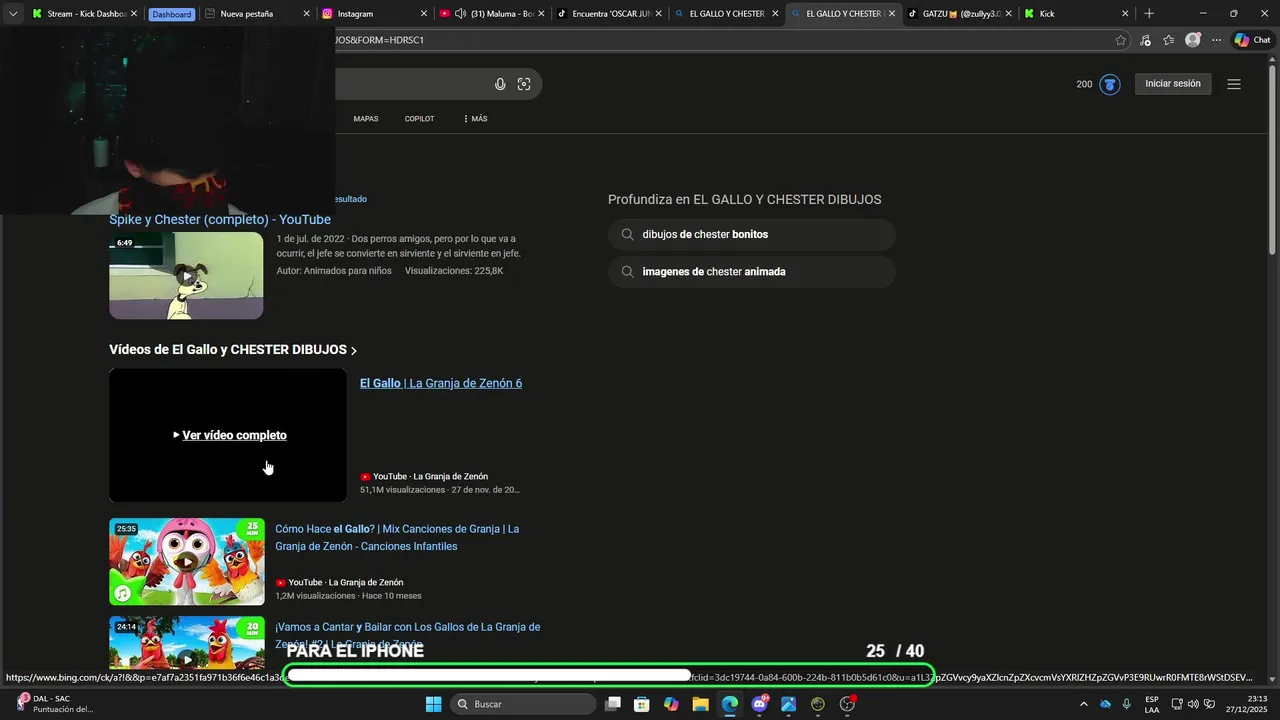Click the Iniciar sesión button
Image resolution: width=1280 pixels, height=720 pixels.
pos(1173,84)
